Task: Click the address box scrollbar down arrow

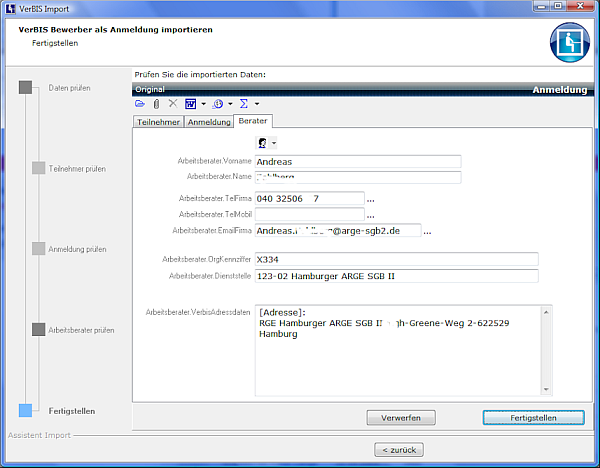Action: (546, 389)
